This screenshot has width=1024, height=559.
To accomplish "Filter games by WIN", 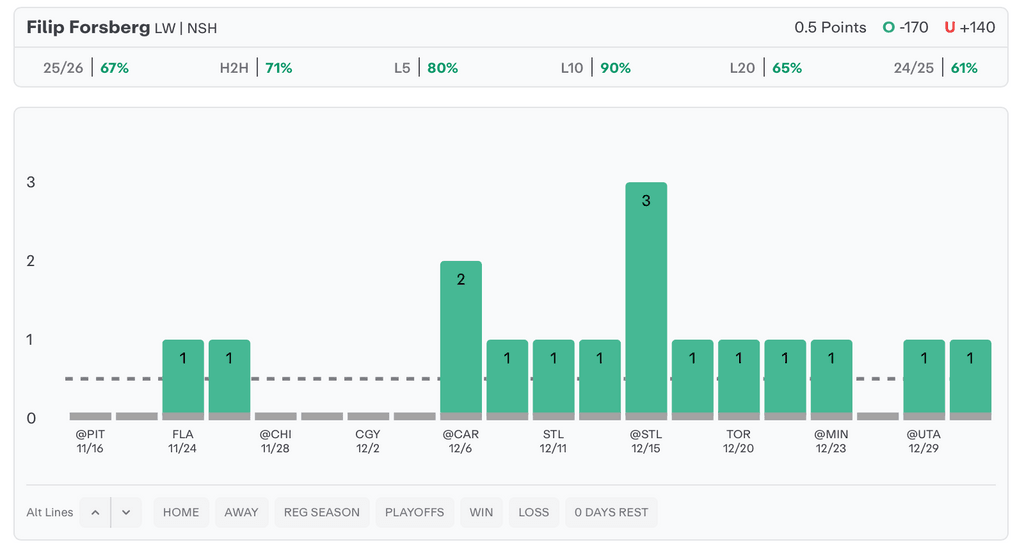I will [481, 512].
